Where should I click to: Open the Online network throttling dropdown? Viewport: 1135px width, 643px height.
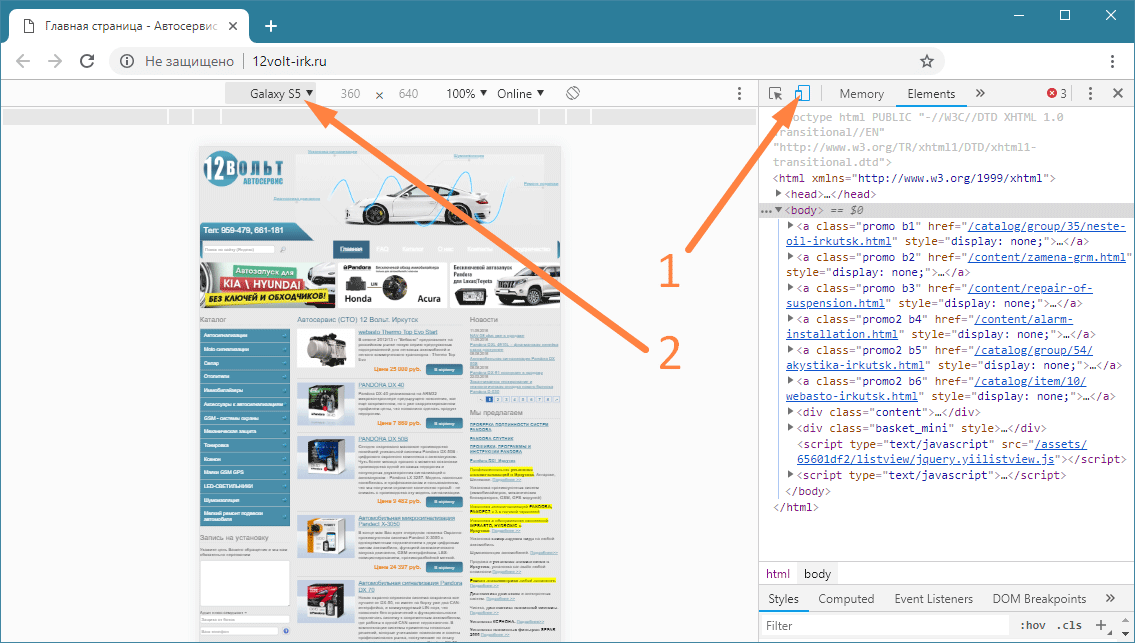(x=520, y=93)
